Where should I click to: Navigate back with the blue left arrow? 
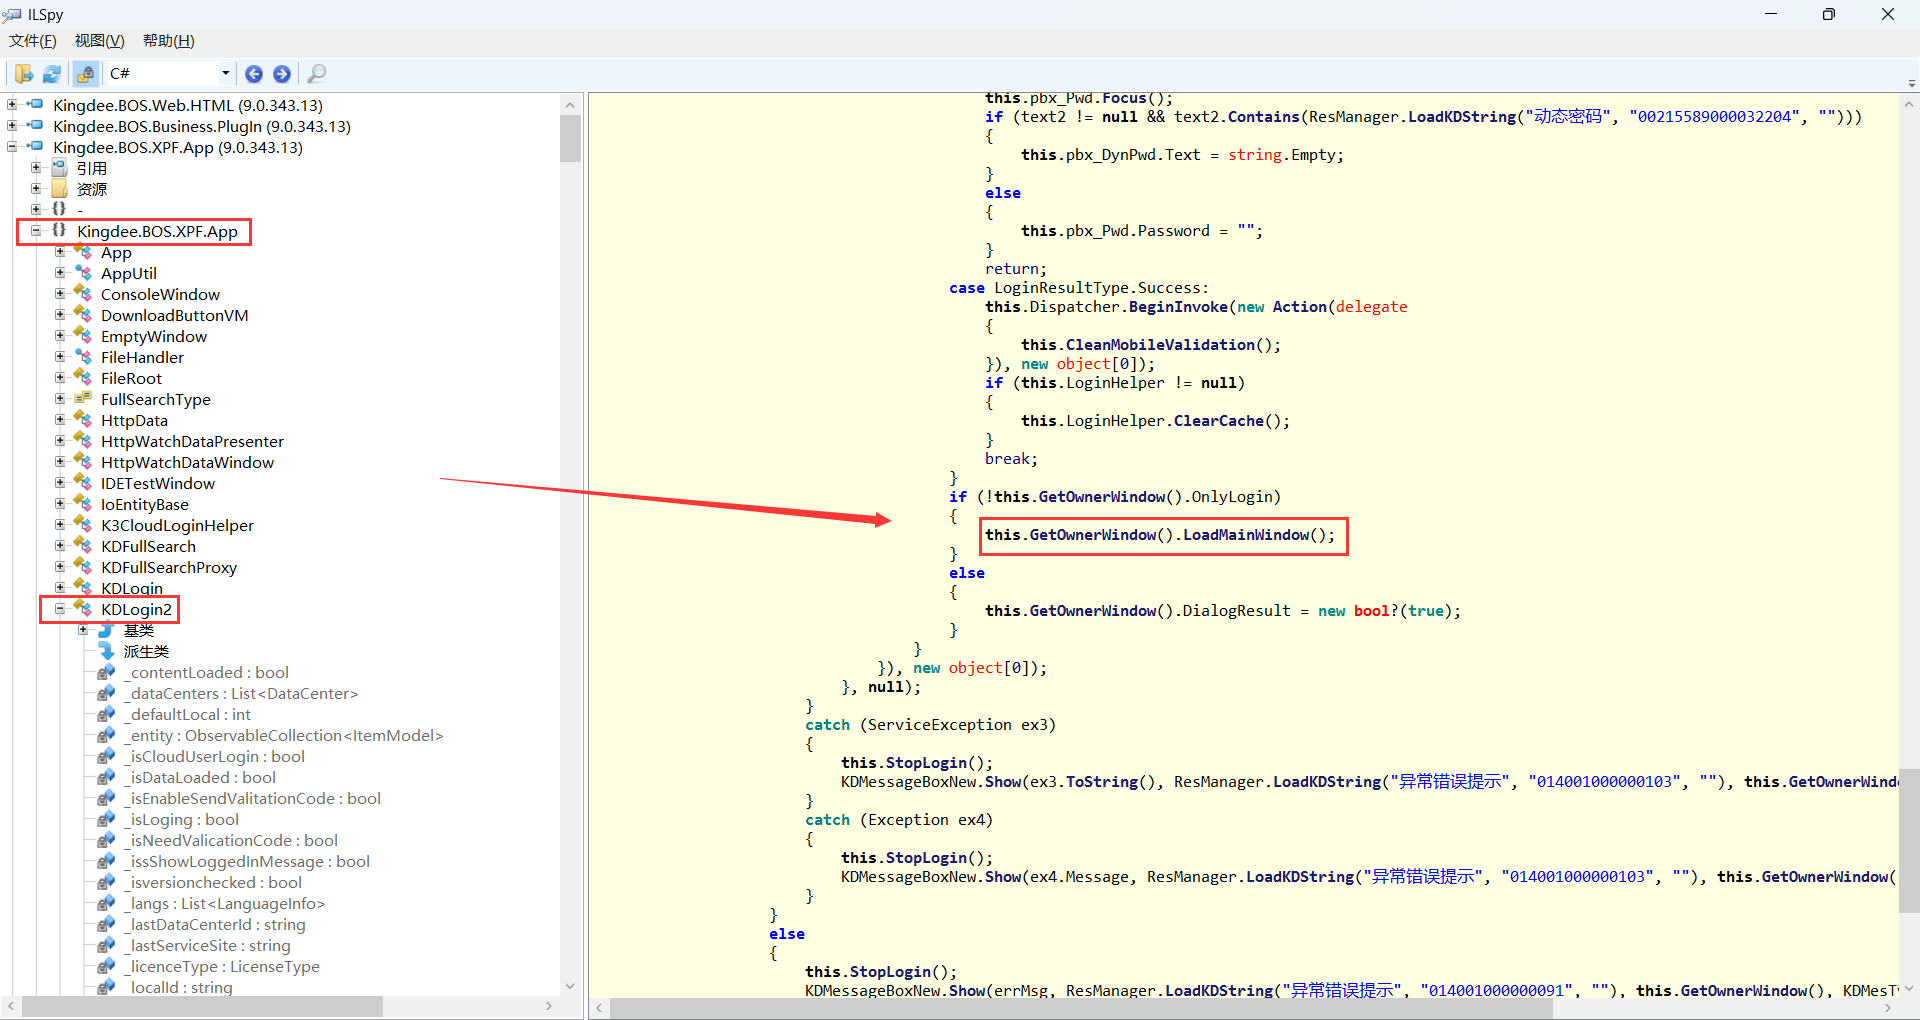click(254, 74)
